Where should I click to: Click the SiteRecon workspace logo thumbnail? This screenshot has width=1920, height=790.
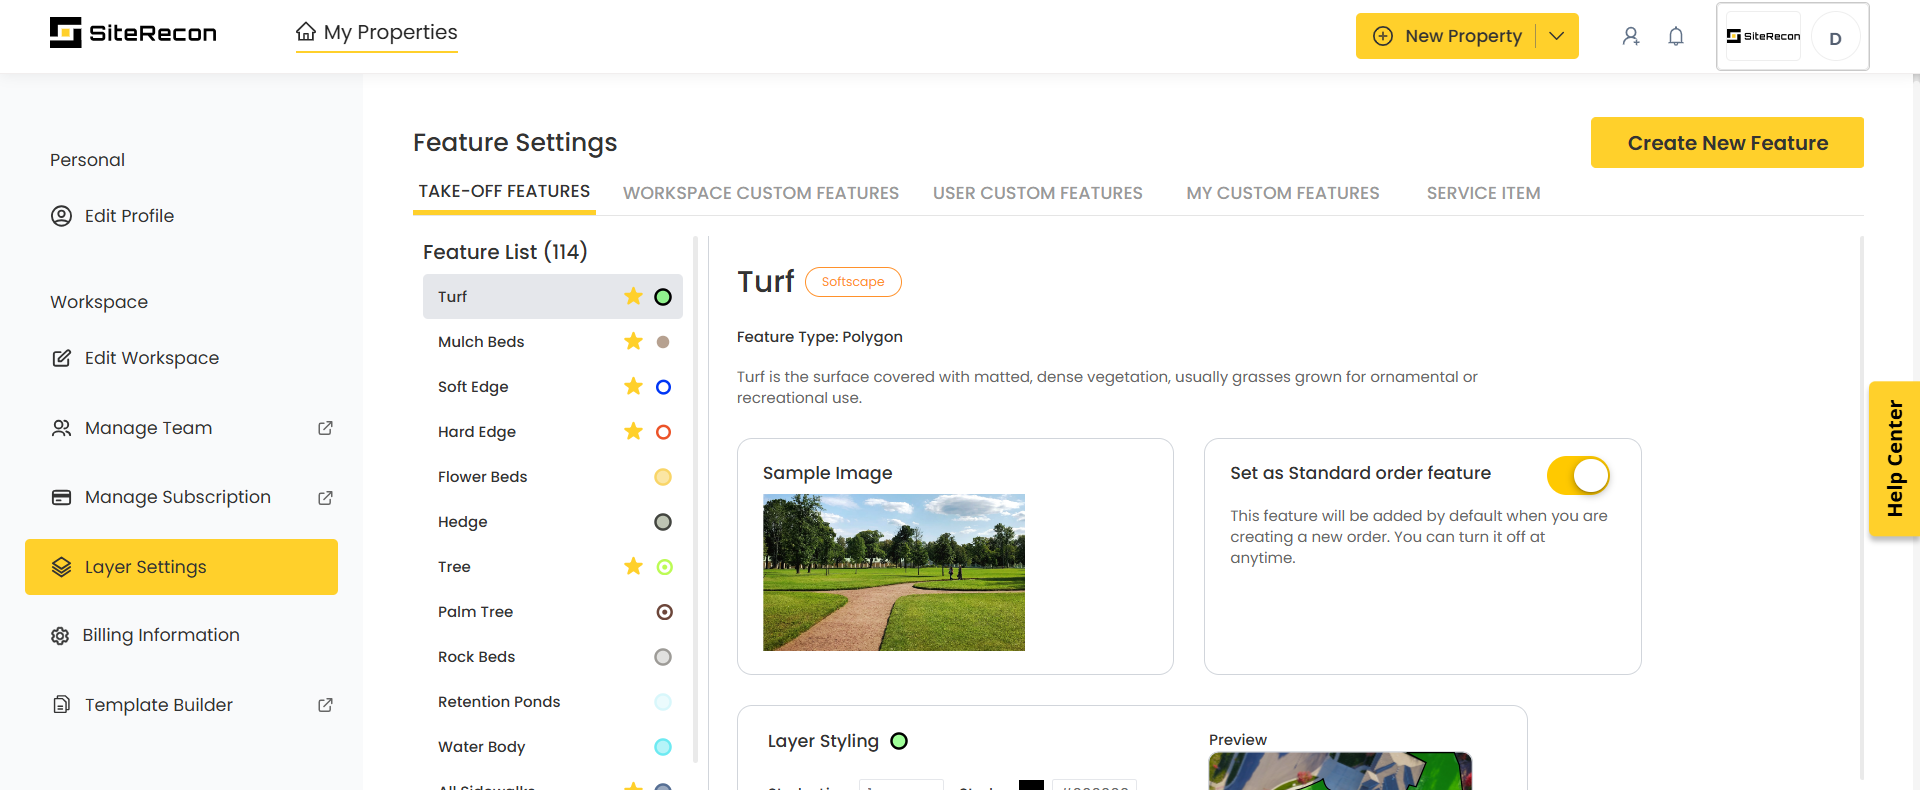point(1763,36)
